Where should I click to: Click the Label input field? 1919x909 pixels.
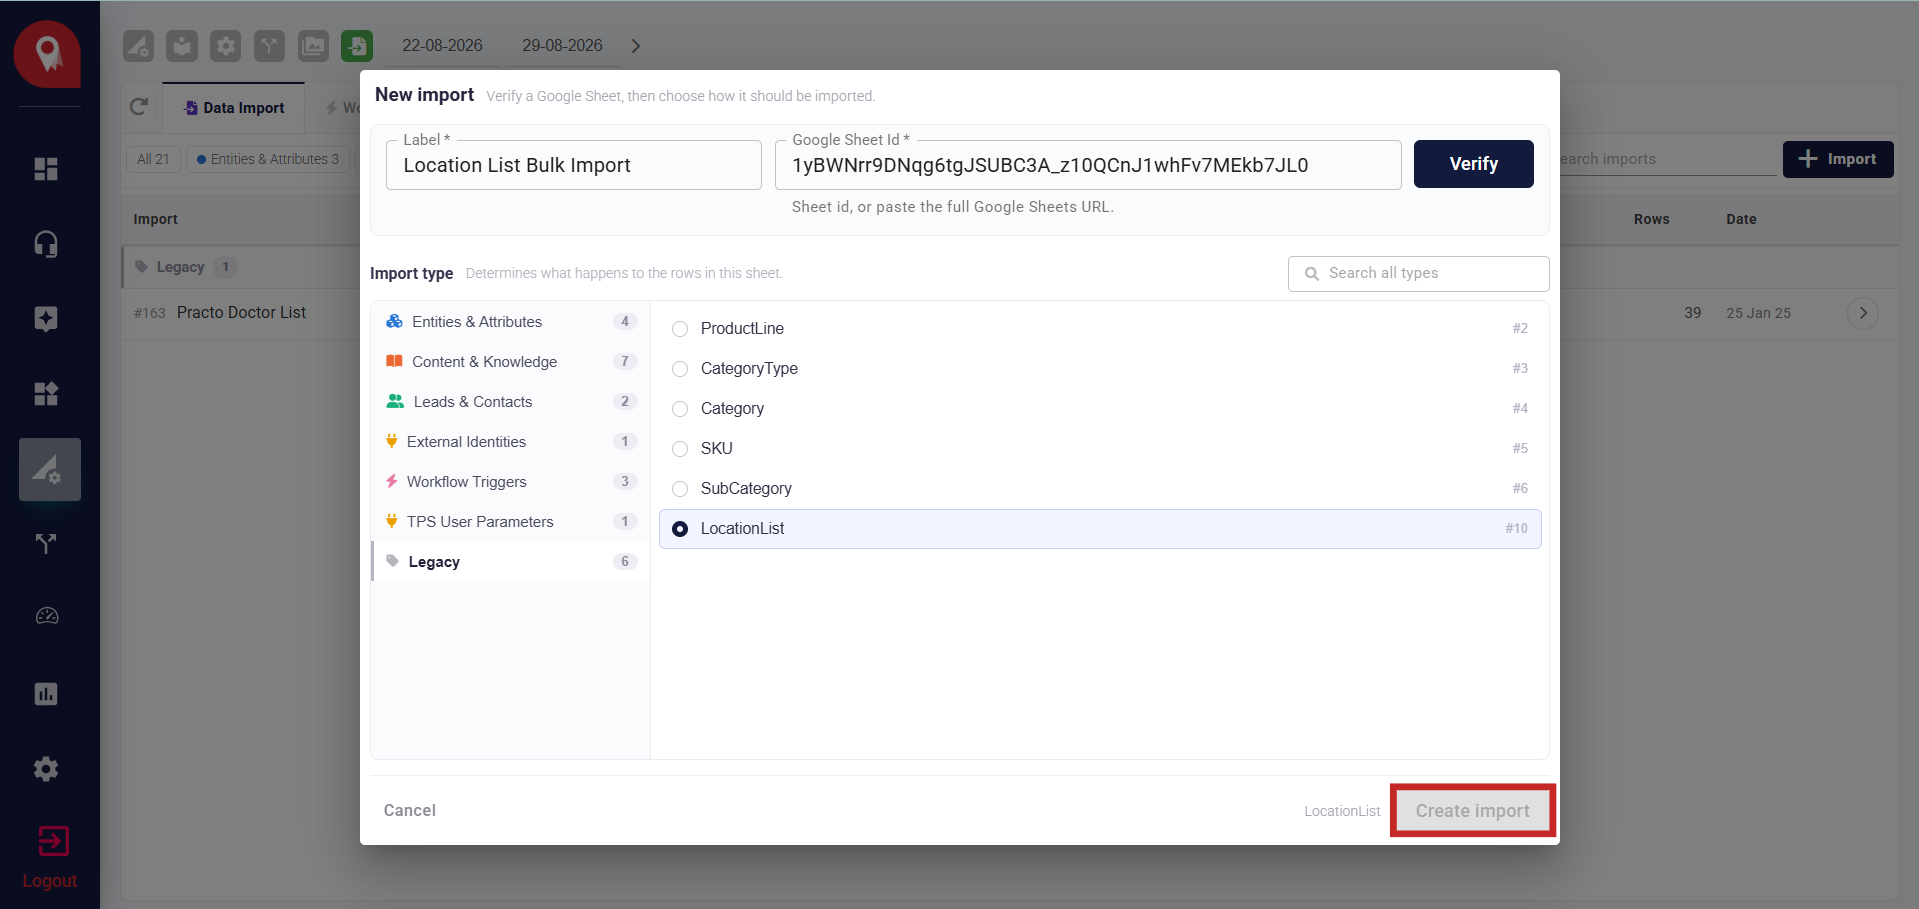[x=574, y=165]
